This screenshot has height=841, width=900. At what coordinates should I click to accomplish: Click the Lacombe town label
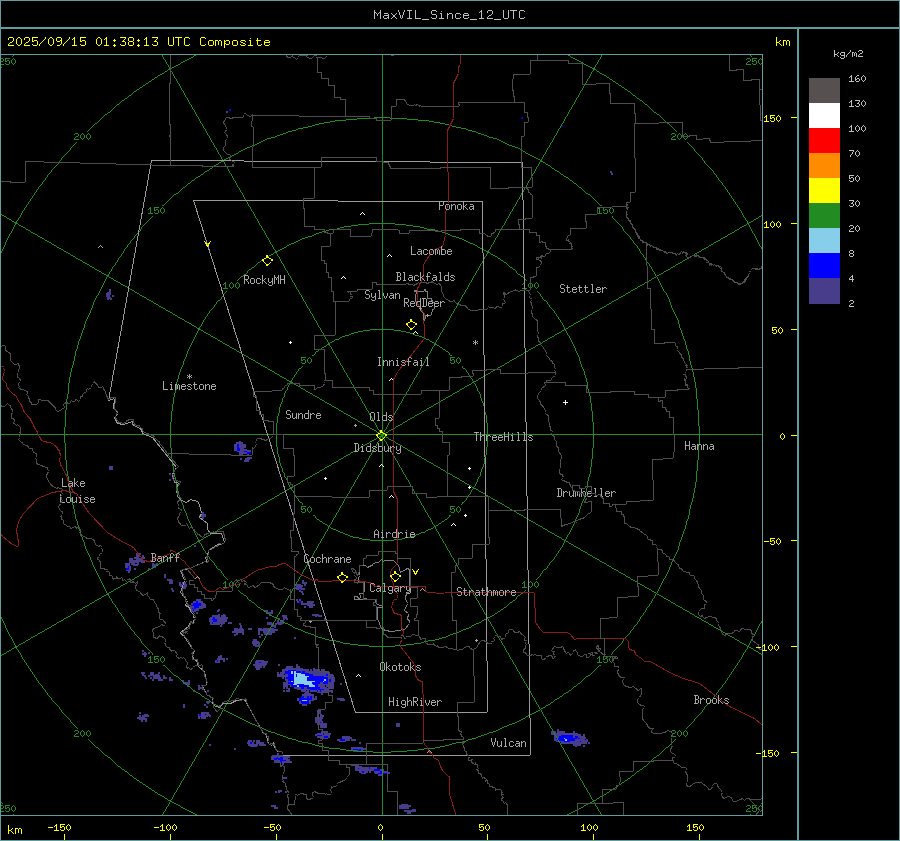click(431, 251)
